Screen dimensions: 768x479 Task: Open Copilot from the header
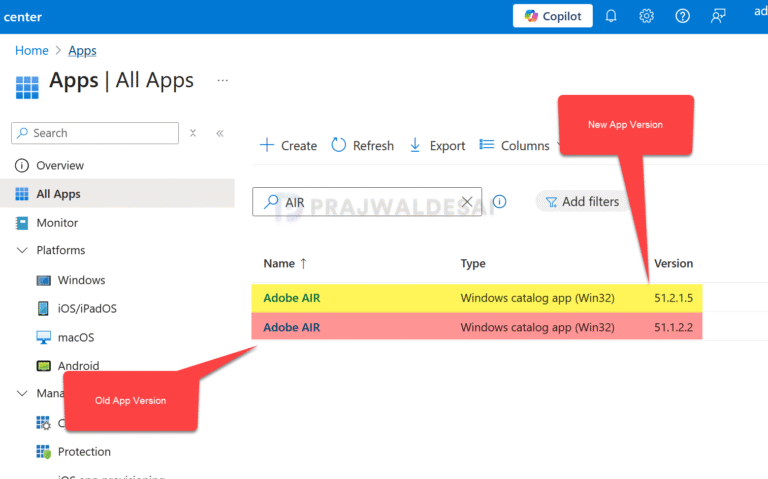(x=552, y=16)
